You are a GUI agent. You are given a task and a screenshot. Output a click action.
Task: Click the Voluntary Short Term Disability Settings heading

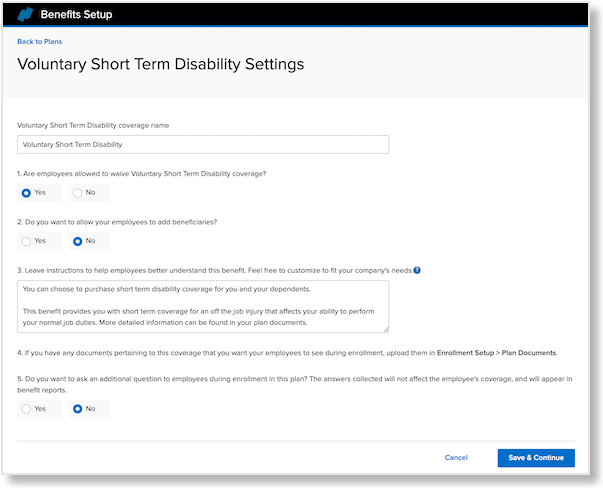coord(161,64)
